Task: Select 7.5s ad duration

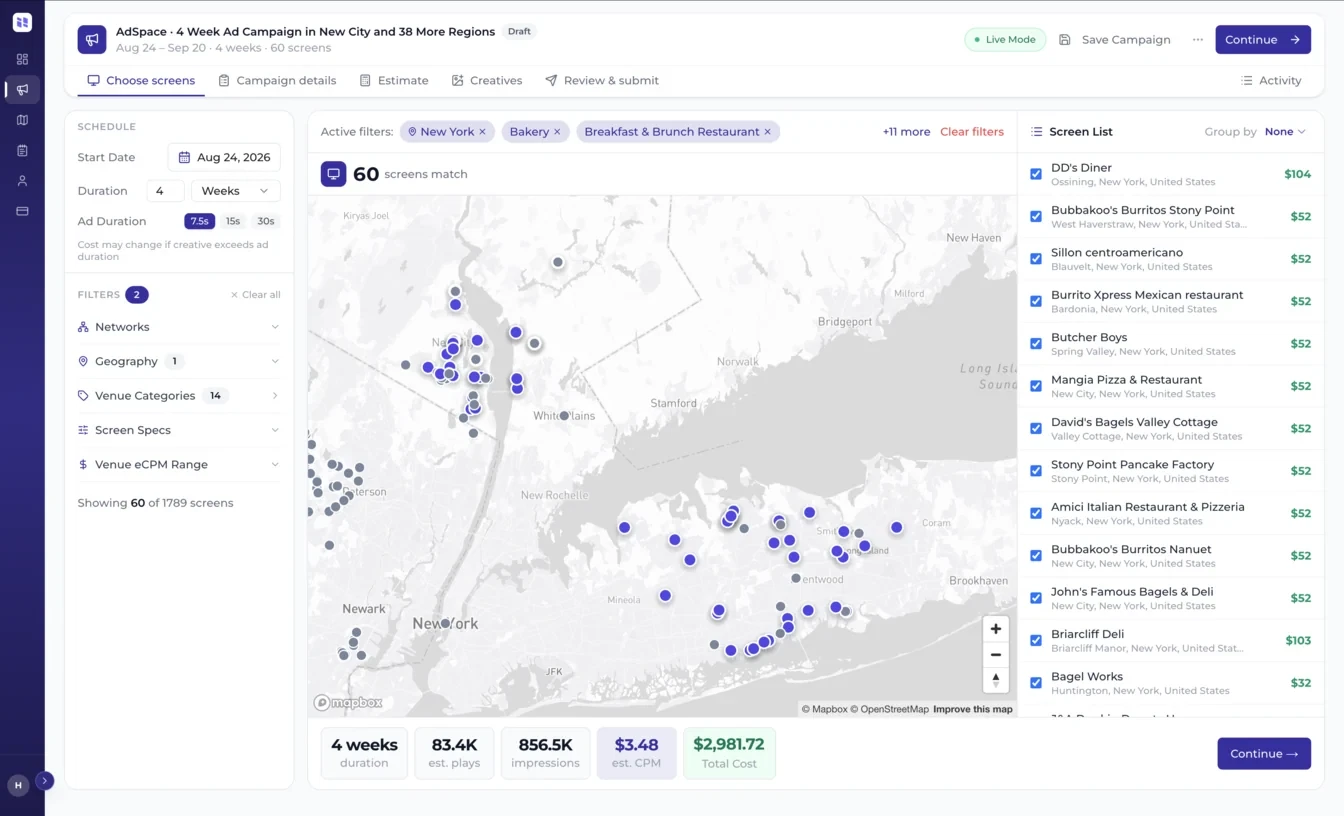Action: point(199,221)
